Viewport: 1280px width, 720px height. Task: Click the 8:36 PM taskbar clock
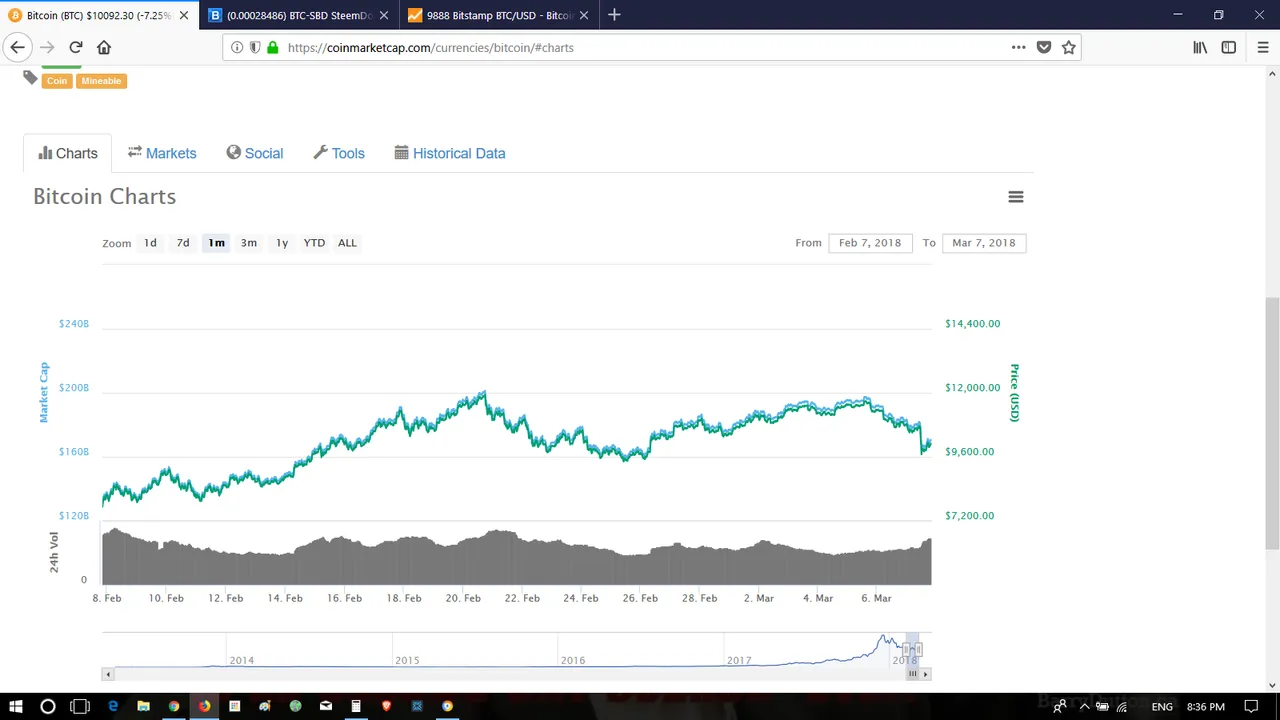pyautogui.click(x=1206, y=706)
